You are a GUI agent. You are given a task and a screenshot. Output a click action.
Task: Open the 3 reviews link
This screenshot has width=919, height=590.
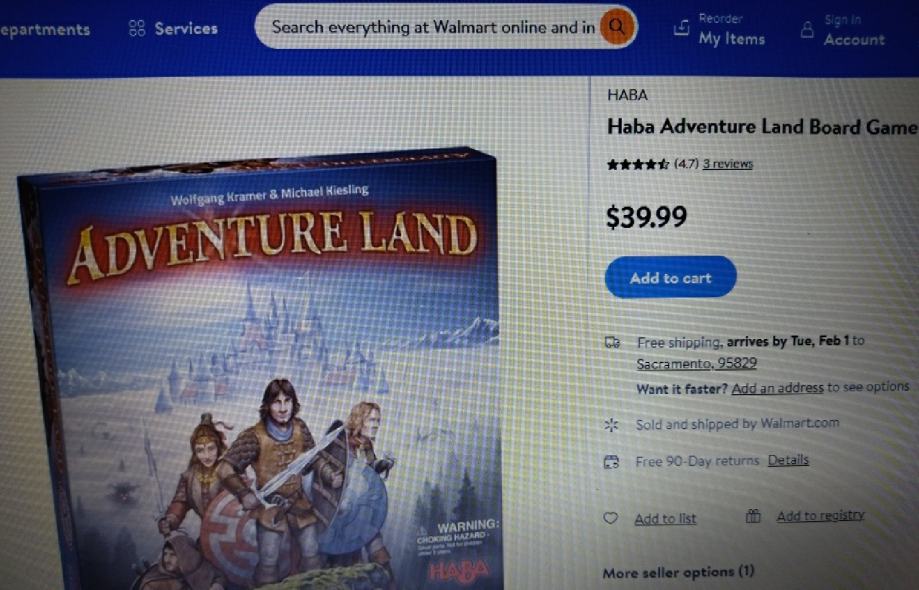727,163
